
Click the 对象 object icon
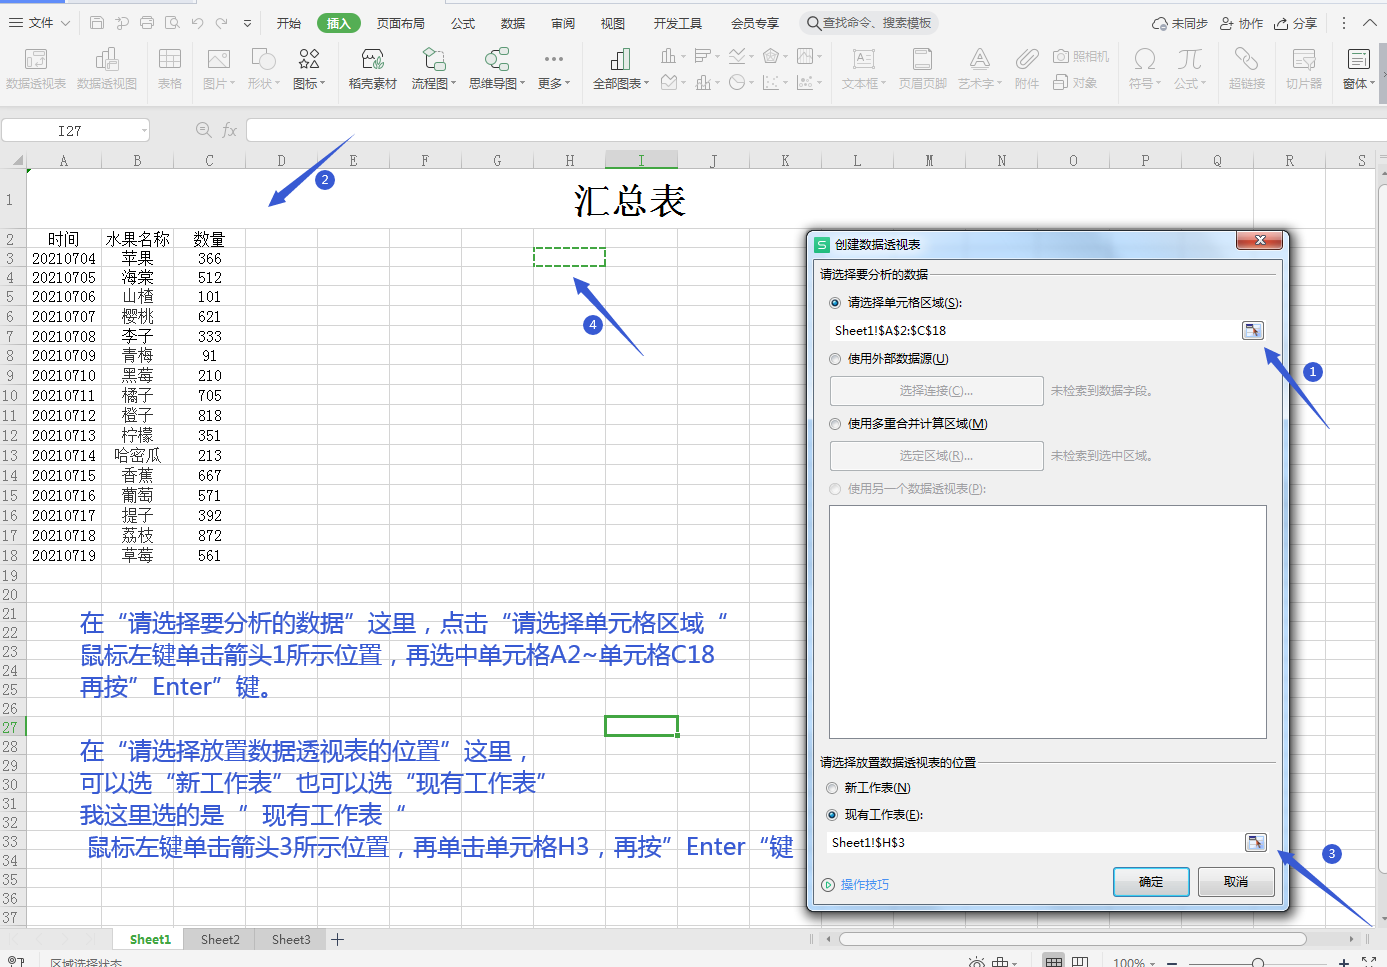coord(1075,83)
